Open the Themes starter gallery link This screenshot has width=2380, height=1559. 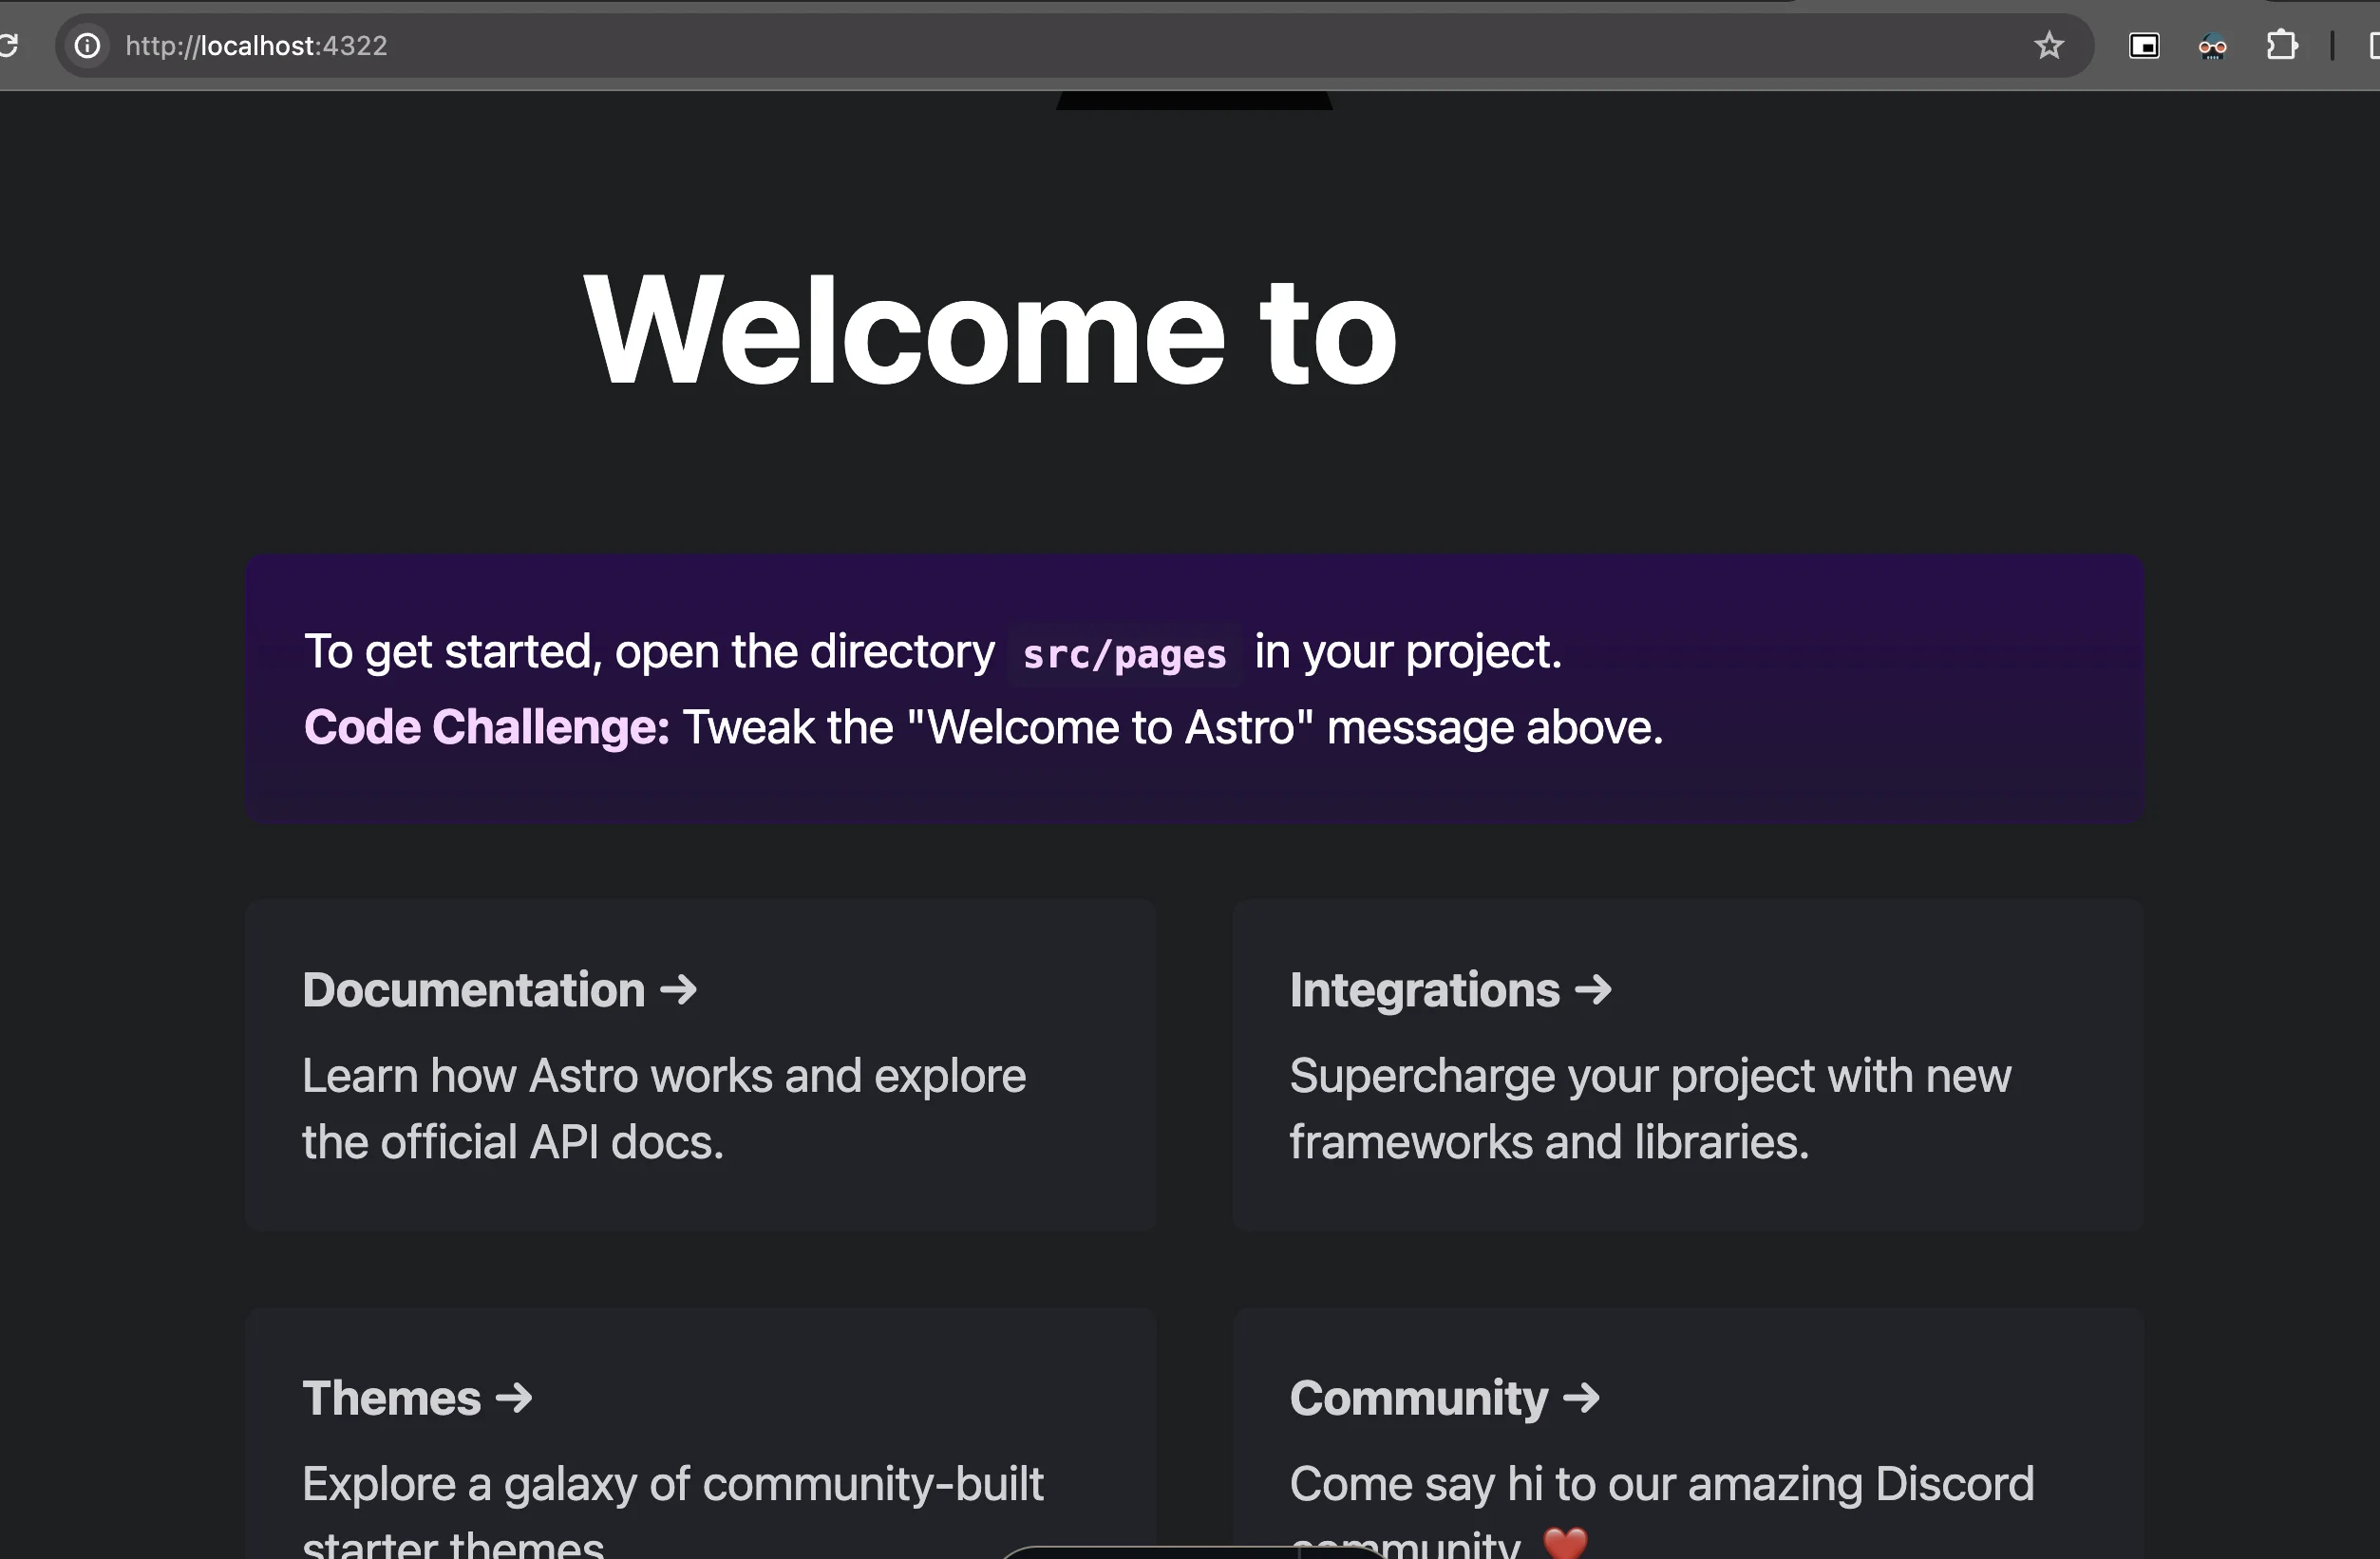(391, 1398)
